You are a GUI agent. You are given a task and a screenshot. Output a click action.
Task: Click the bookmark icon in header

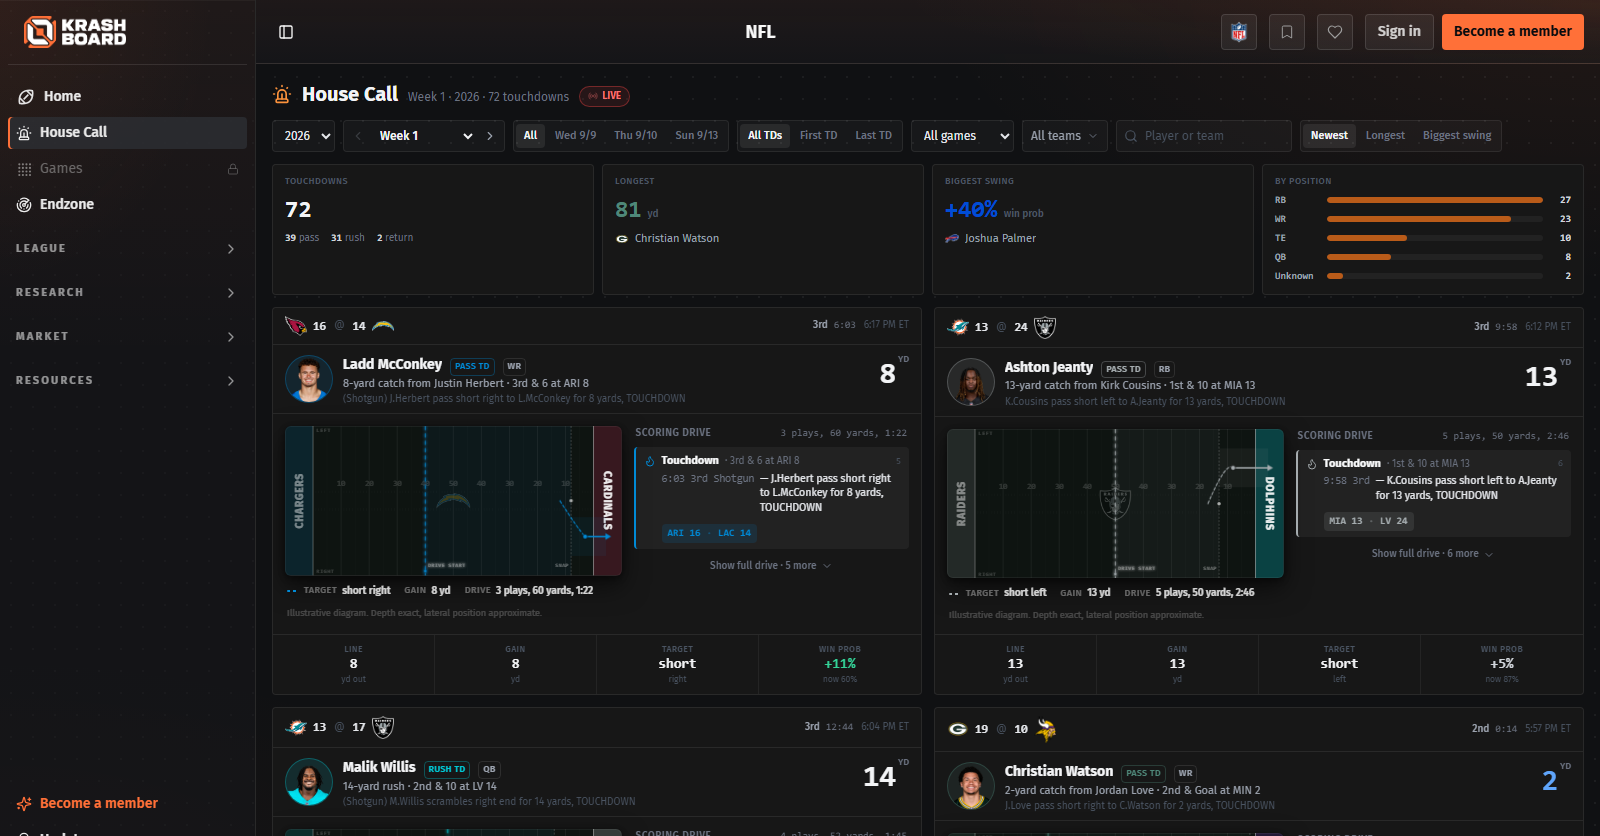1287,32
